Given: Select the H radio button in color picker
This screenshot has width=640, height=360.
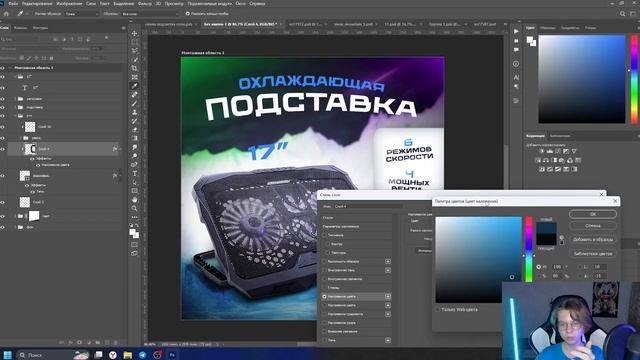Looking at the screenshot, I should point(539,267).
